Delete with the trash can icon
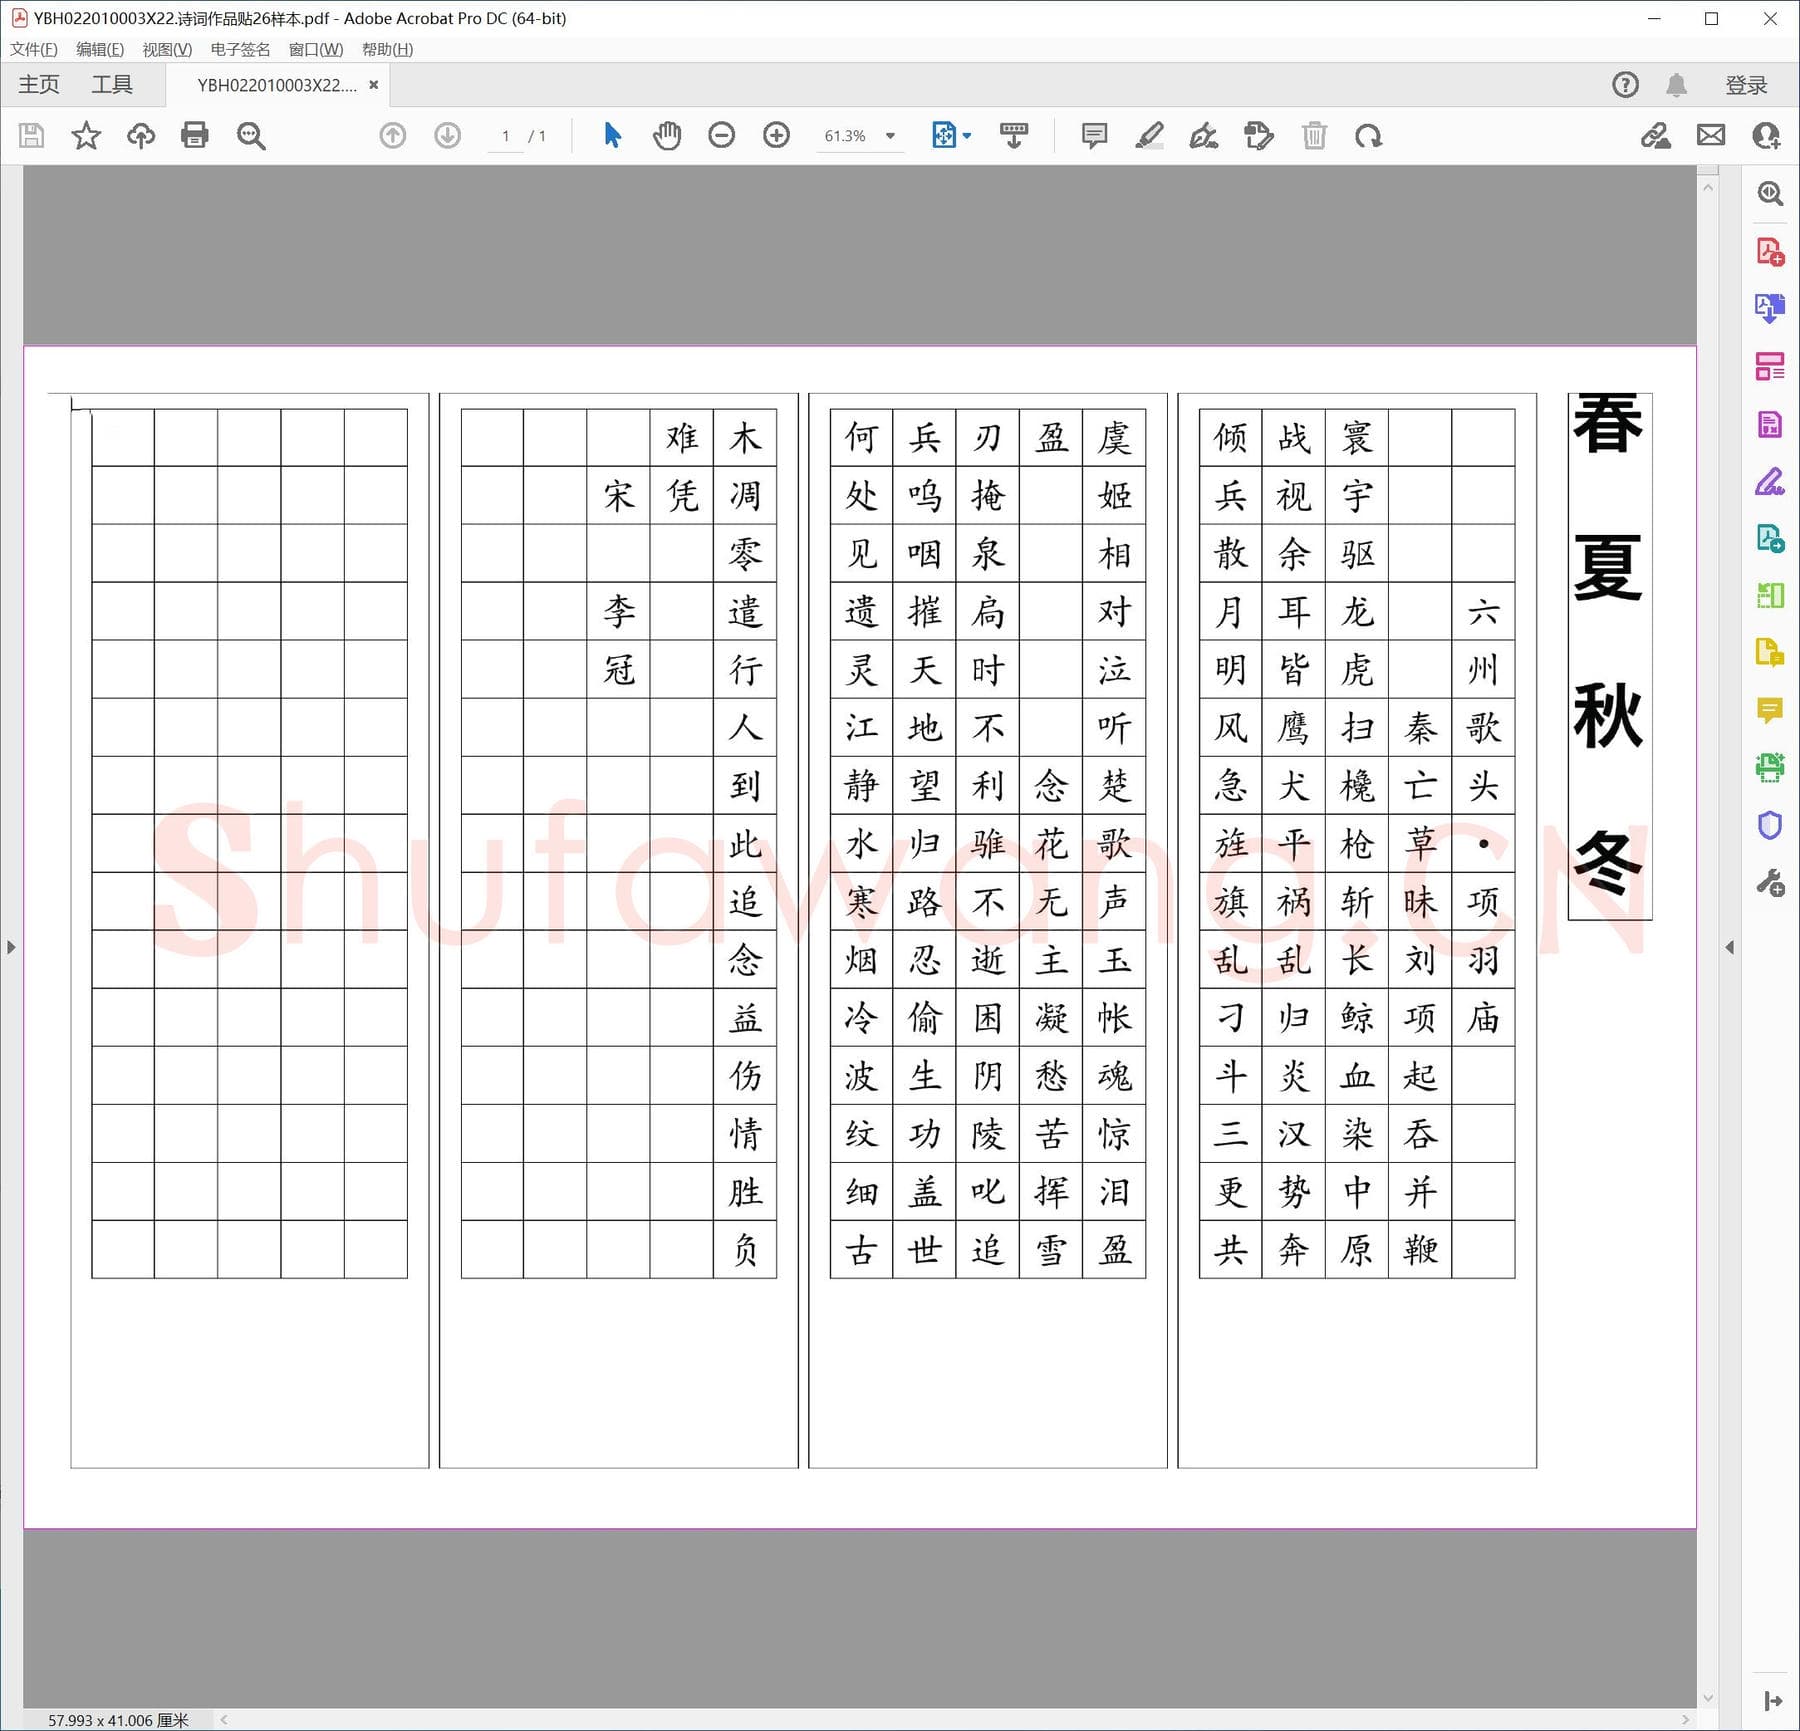 [1314, 135]
